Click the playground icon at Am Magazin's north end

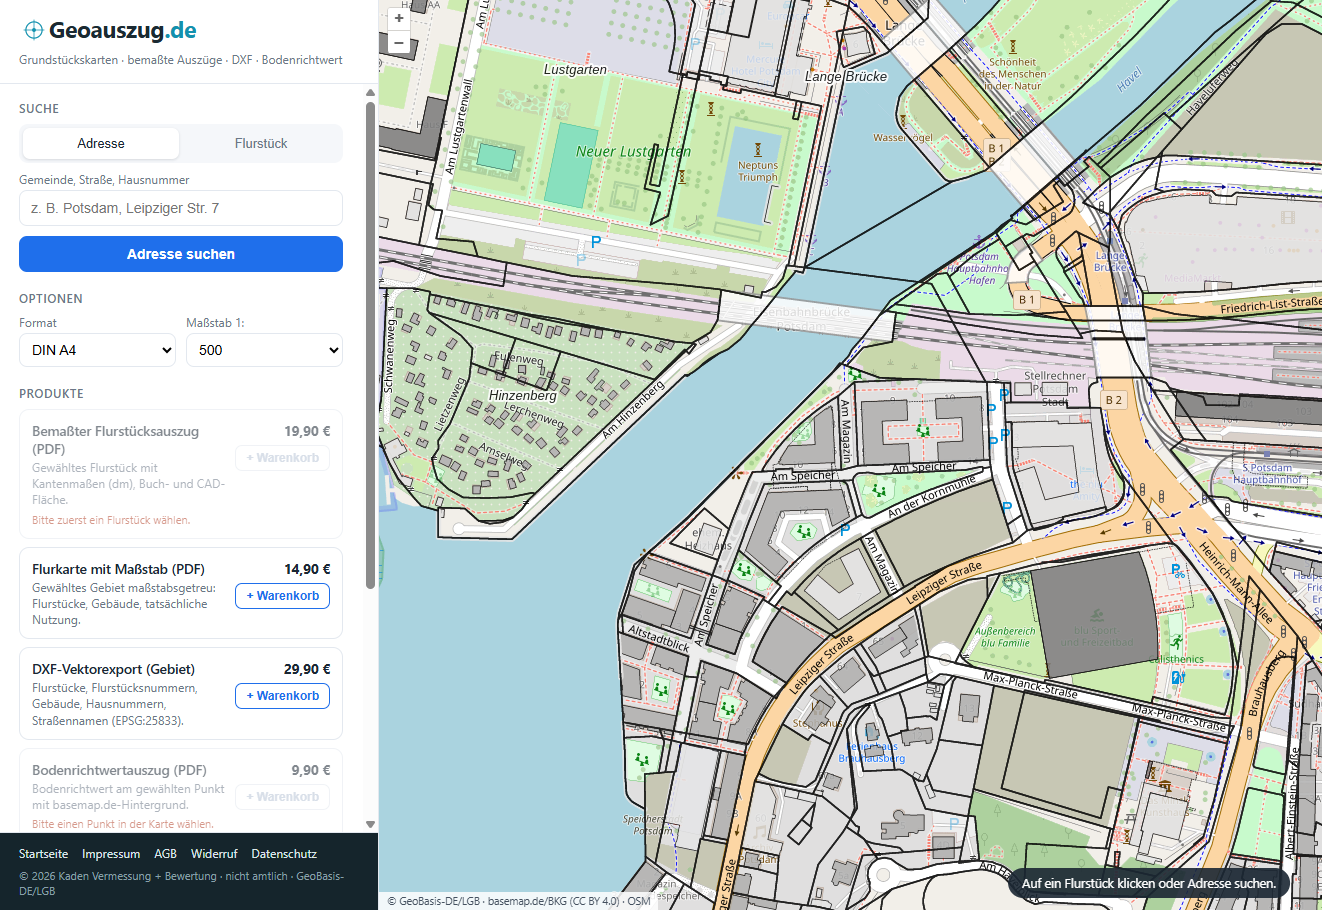[x=854, y=374]
